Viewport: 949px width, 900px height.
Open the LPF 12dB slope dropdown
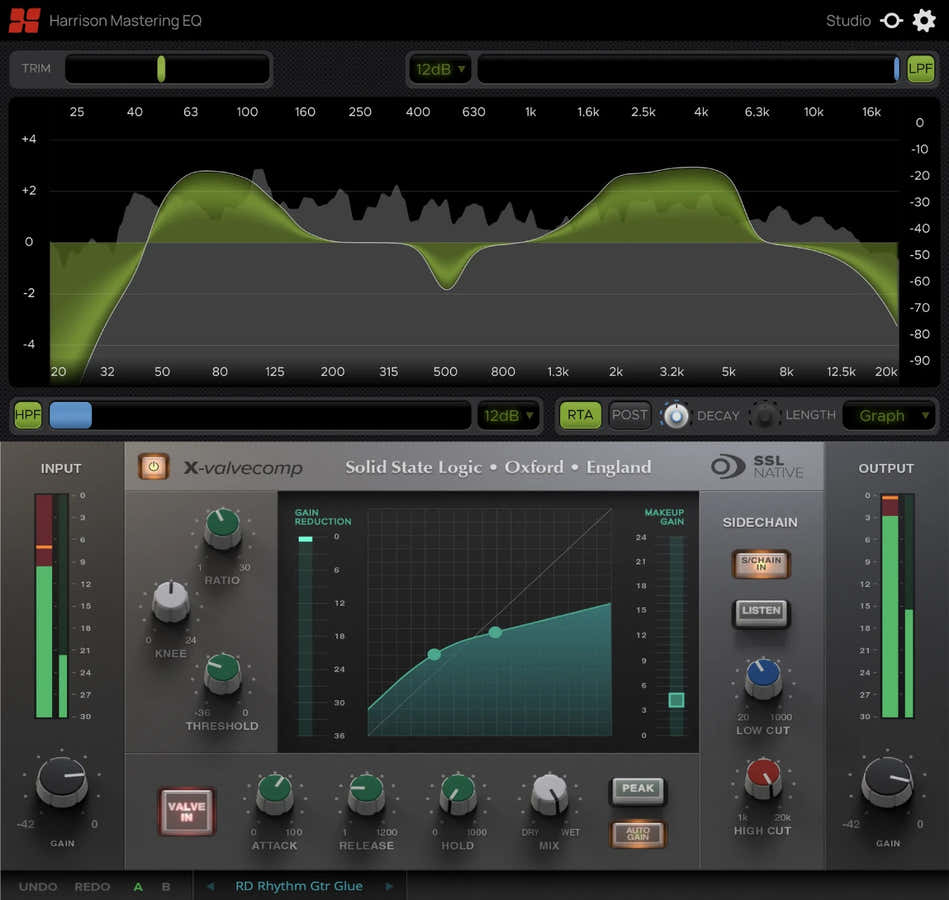[440, 69]
